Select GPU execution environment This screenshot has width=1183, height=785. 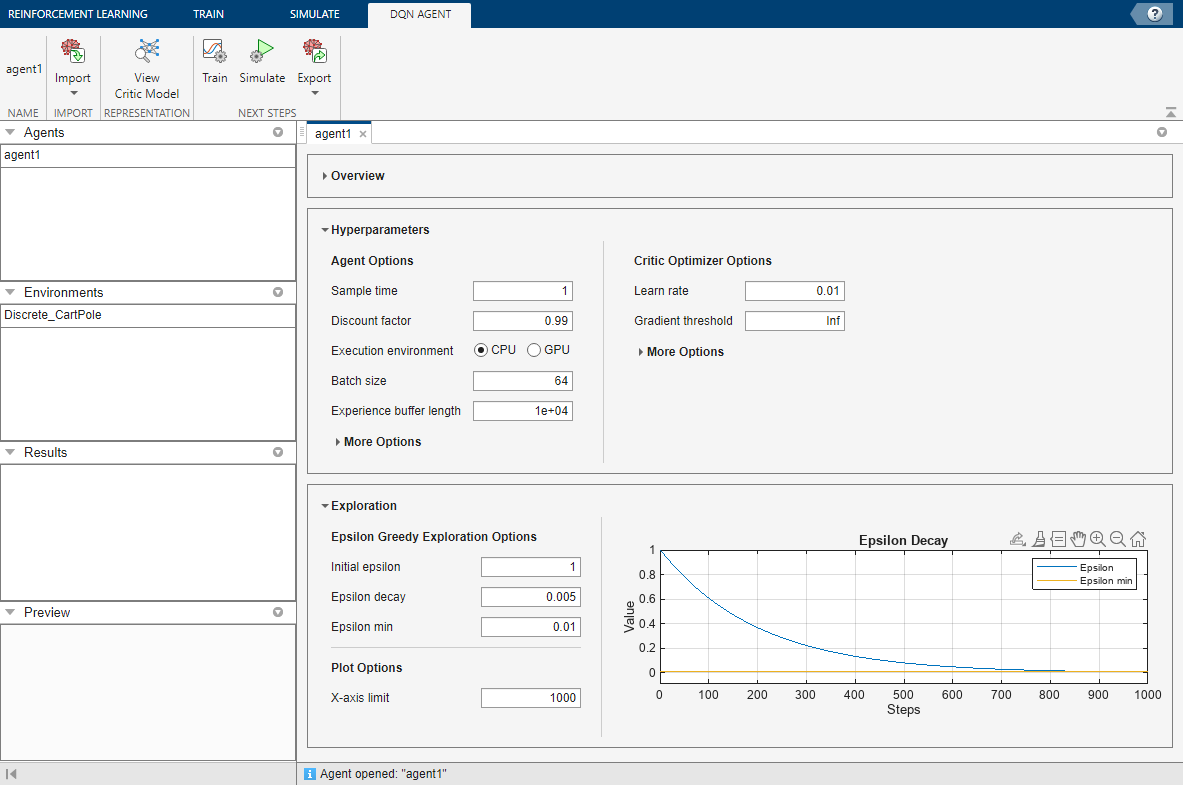coord(534,350)
